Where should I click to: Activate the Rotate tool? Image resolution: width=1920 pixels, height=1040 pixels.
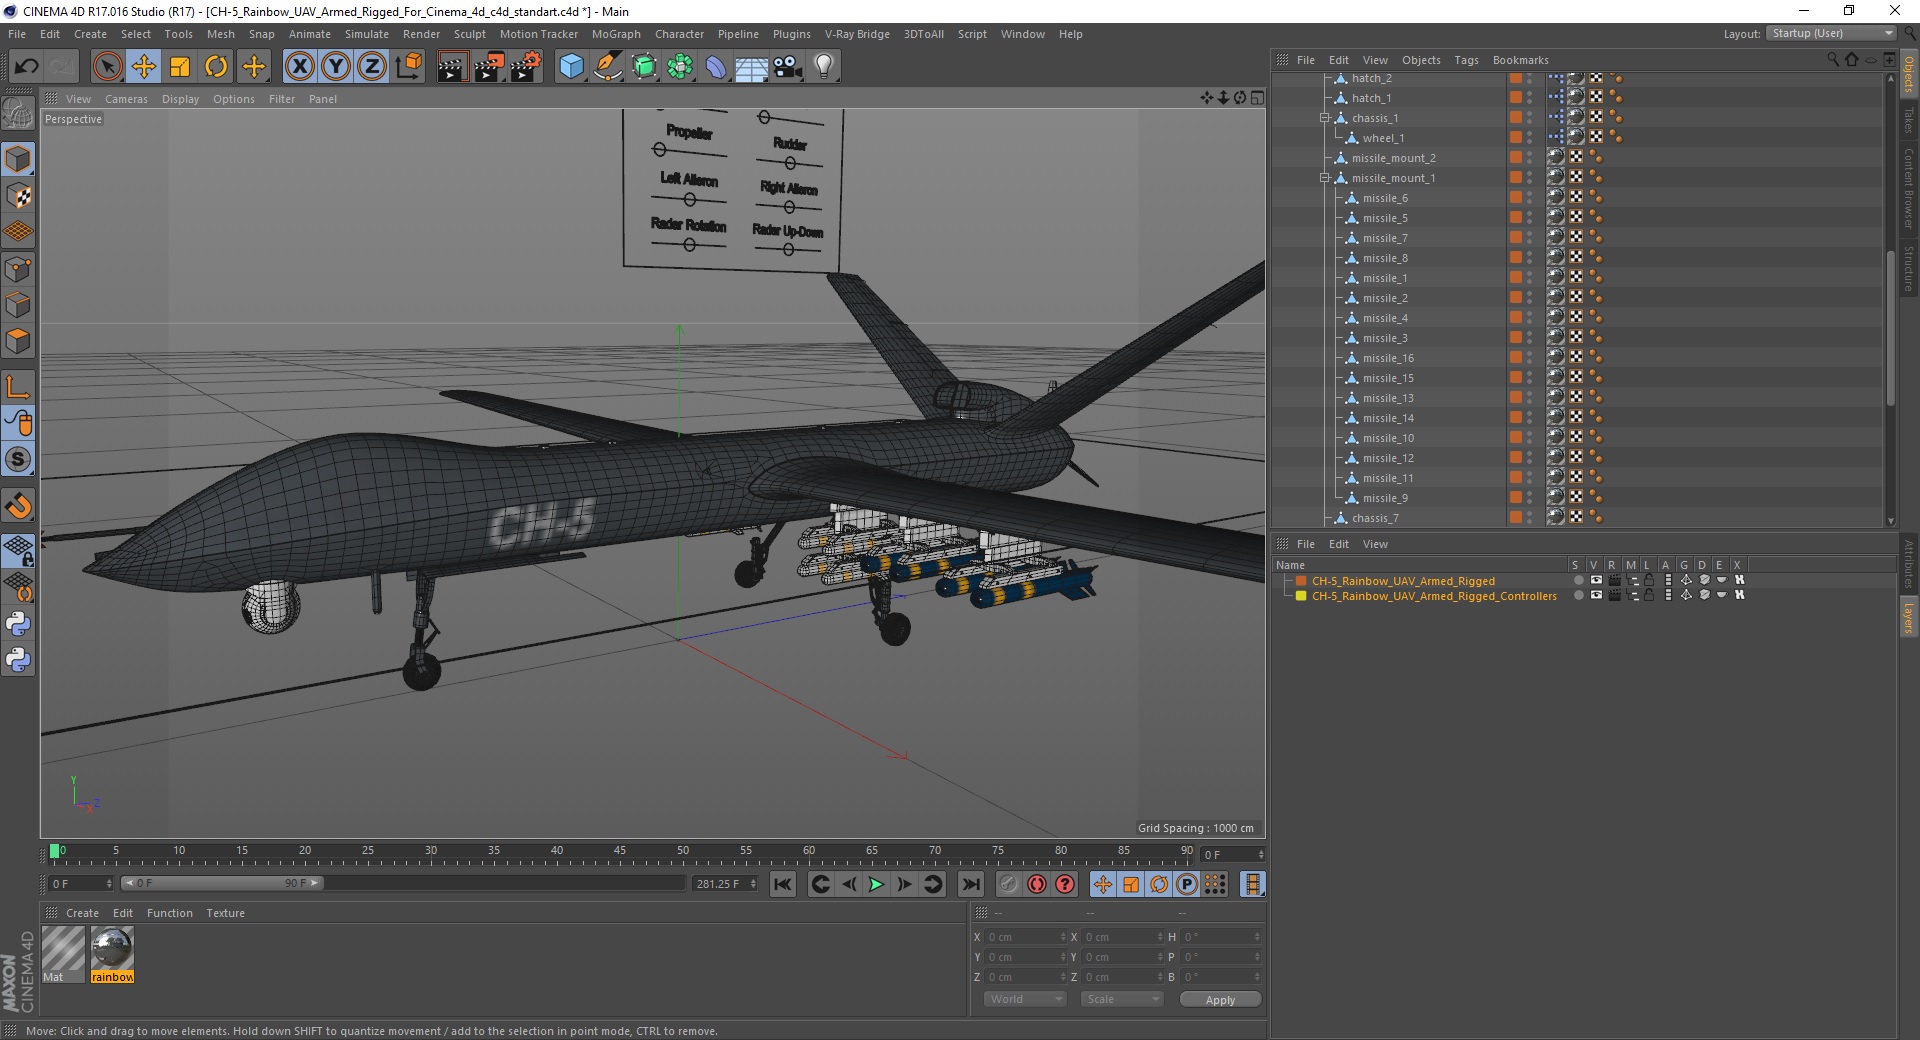pyautogui.click(x=216, y=67)
